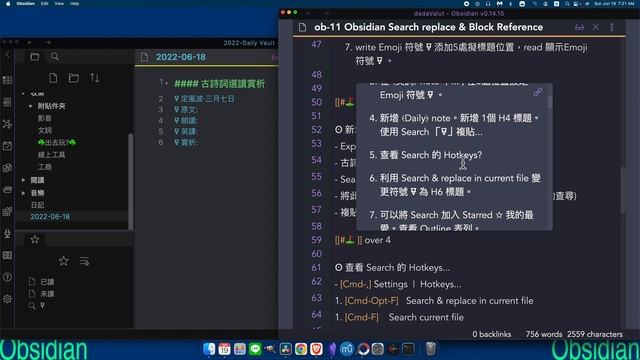Open starred note 未讀
The image size is (640, 360).
[47, 293]
